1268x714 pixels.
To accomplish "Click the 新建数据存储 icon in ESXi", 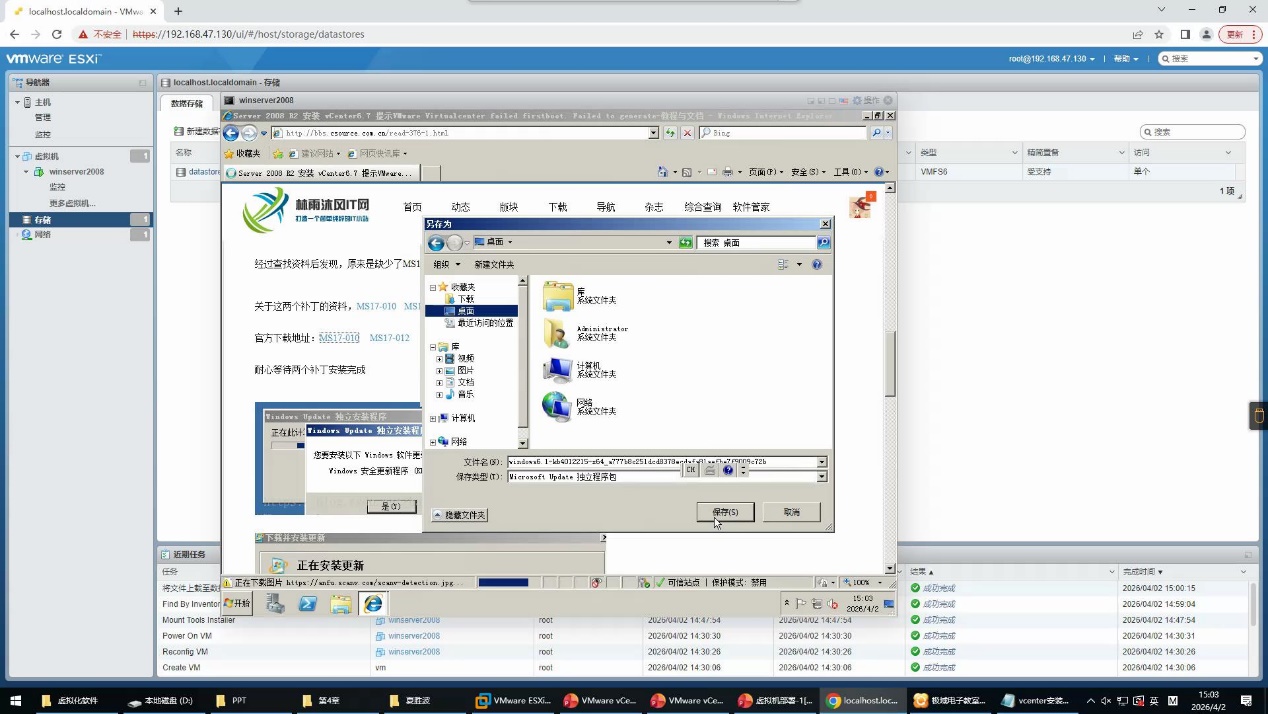I will tap(179, 131).
